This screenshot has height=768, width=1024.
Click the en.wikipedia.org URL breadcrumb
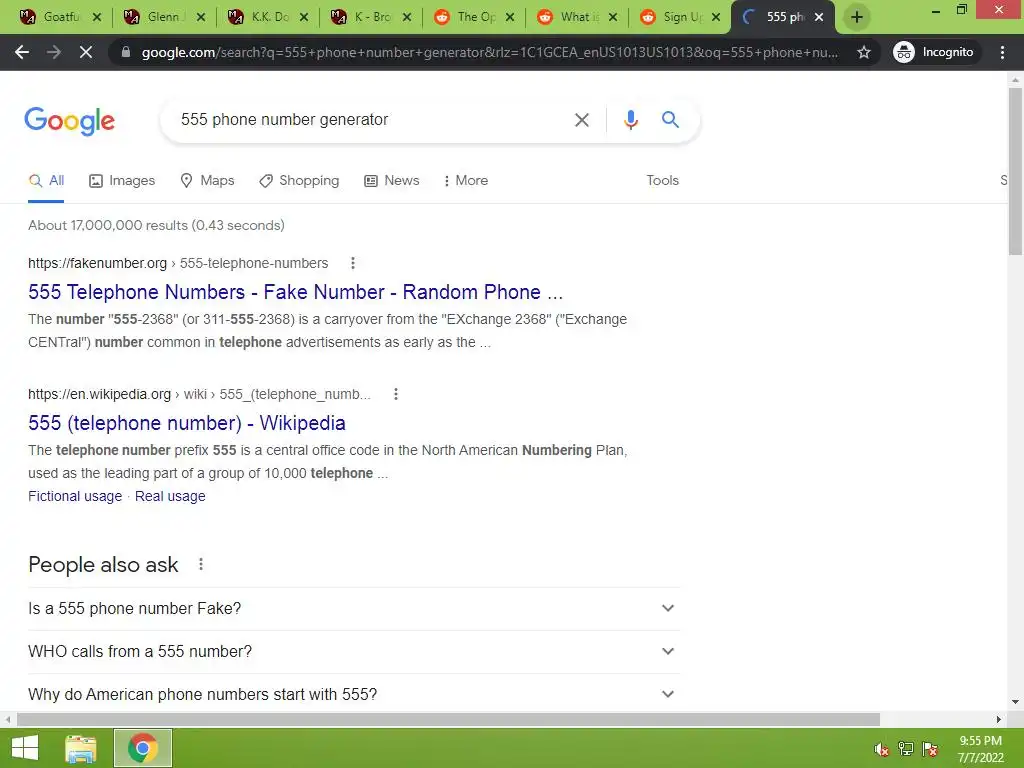(x=199, y=394)
